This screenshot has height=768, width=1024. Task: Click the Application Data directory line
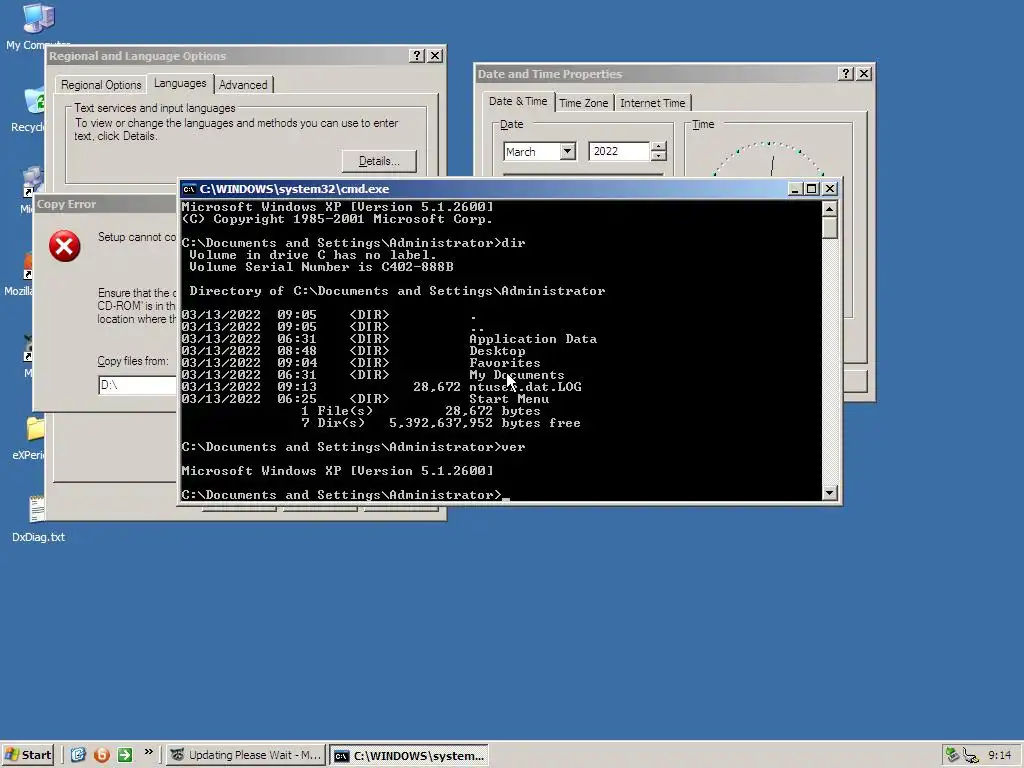pyautogui.click(x=389, y=339)
